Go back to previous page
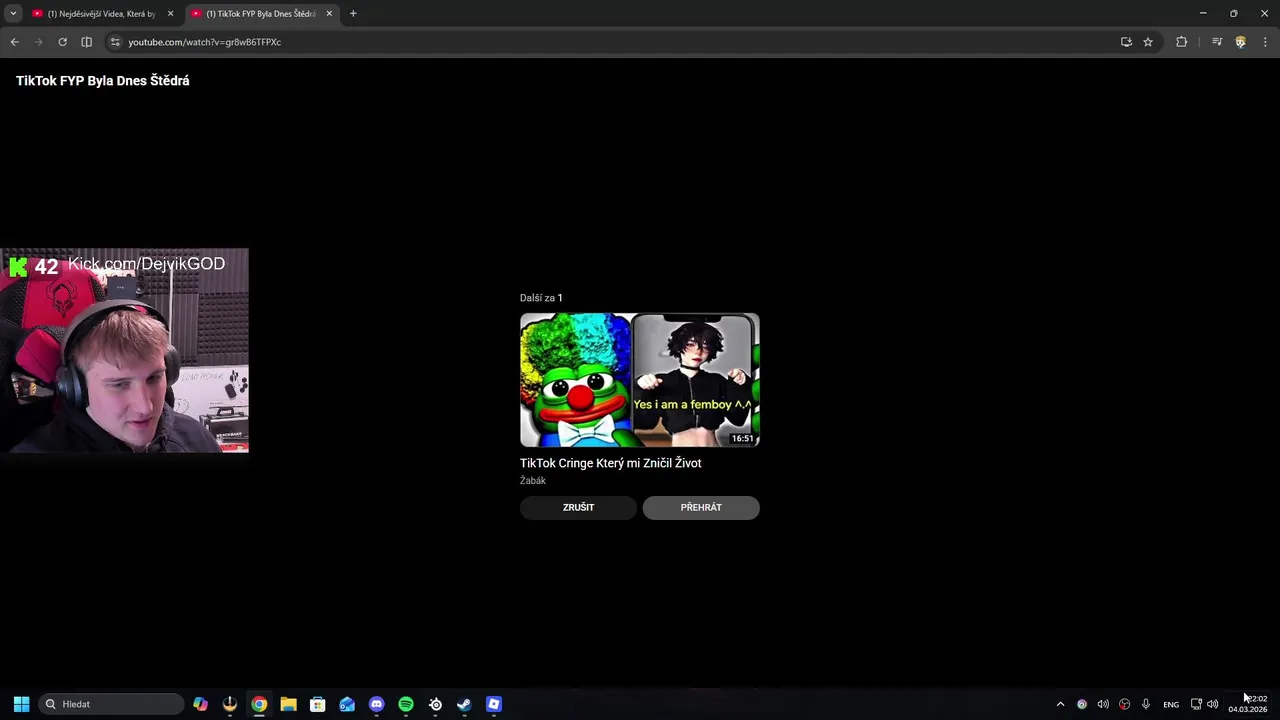Image resolution: width=1280 pixels, height=720 pixels. coord(14,42)
